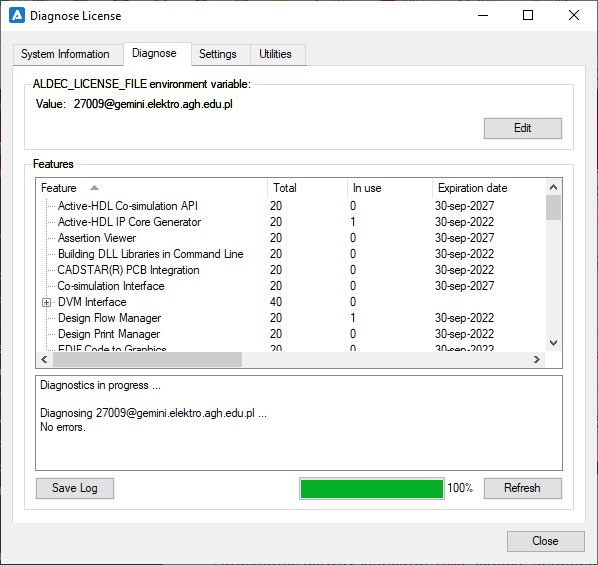This screenshot has width=598, height=565.
Task: Click the Edit button for license variable
Action: (x=522, y=128)
